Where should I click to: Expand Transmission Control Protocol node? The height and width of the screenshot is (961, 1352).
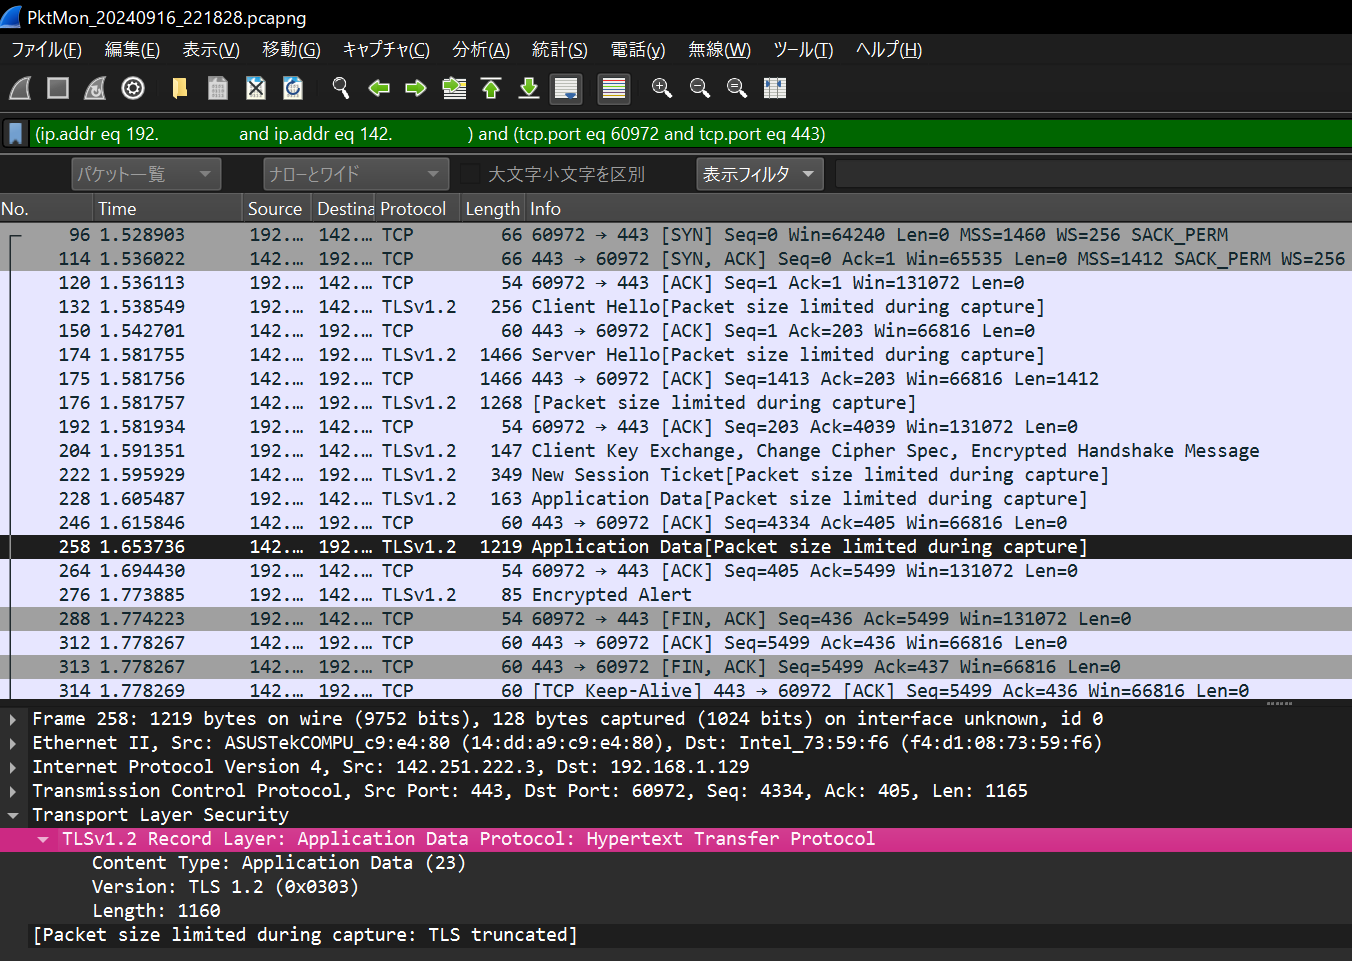pyautogui.click(x=12, y=791)
